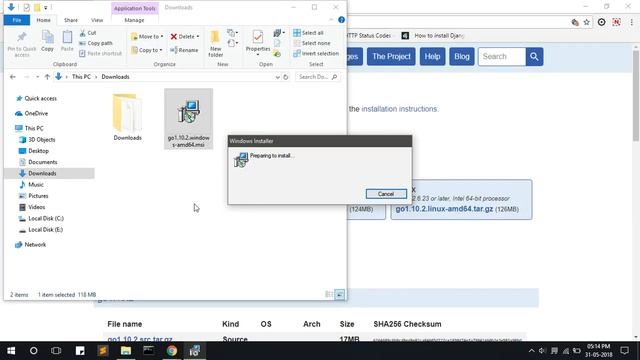Switch to the Share ribbon tab
640x360 pixels.
pyautogui.click(x=71, y=20)
